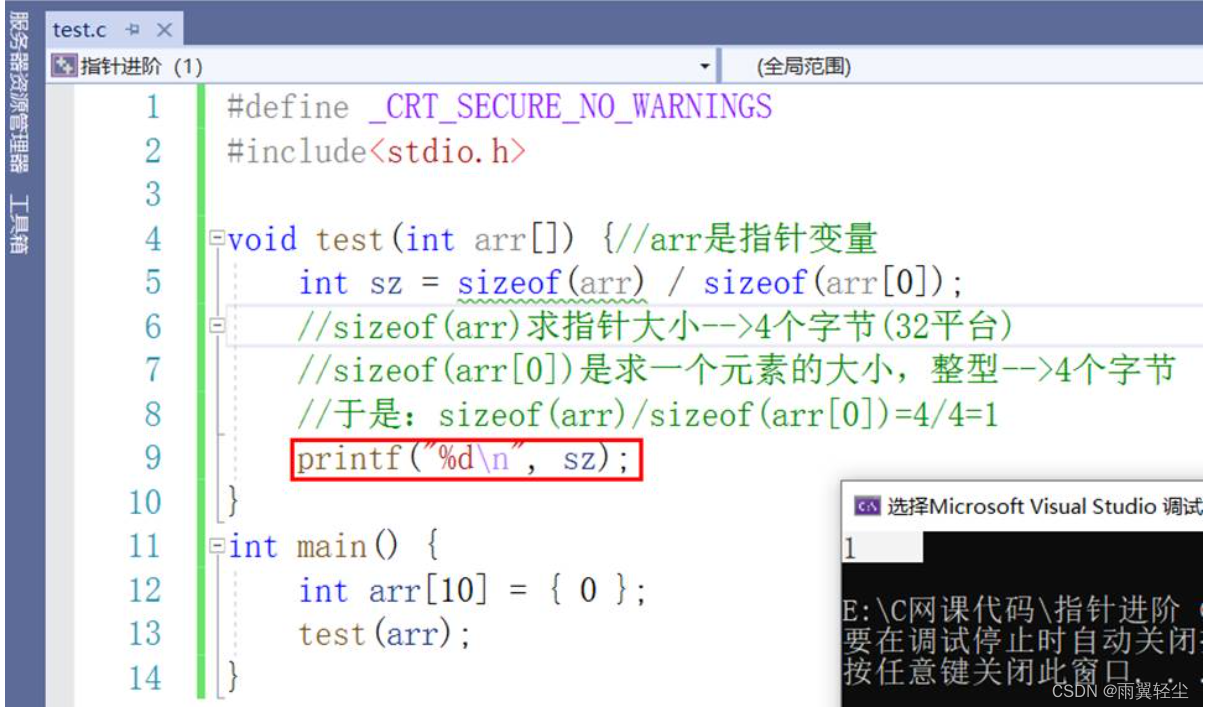This screenshot has width=1205, height=710.
Task: Click the console window icon
Action: point(867,507)
